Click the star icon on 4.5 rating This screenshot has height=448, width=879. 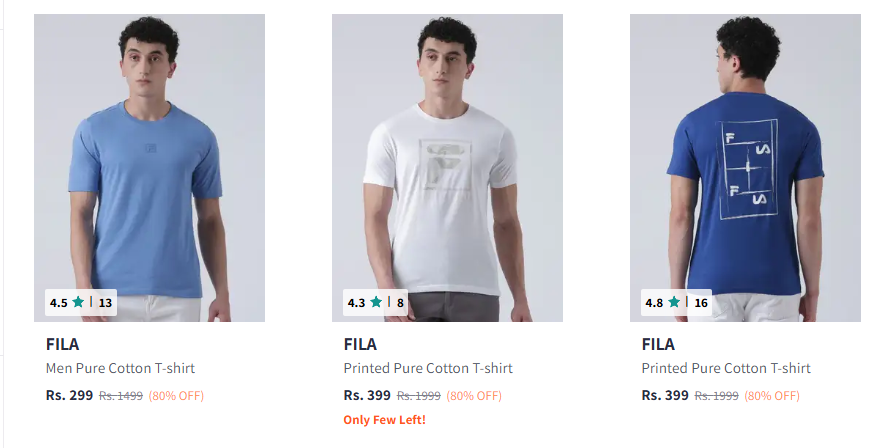[78, 302]
